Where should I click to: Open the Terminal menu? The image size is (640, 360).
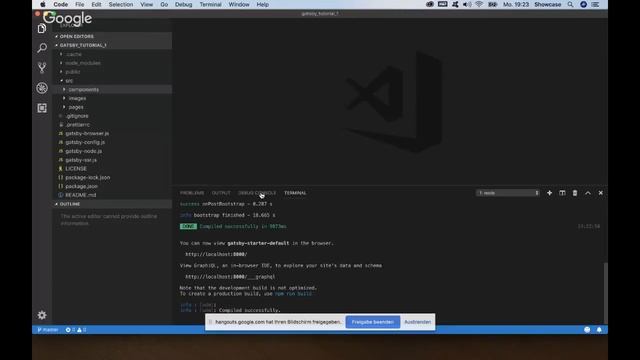click(x=210, y=4)
